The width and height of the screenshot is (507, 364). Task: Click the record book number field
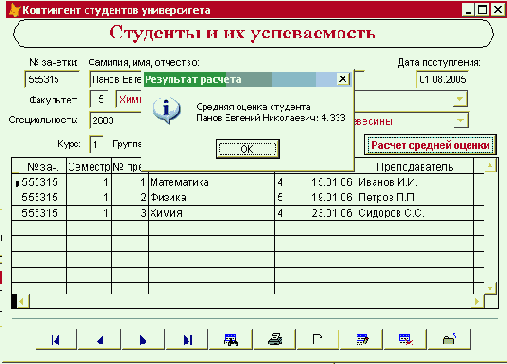pyautogui.click(x=52, y=79)
